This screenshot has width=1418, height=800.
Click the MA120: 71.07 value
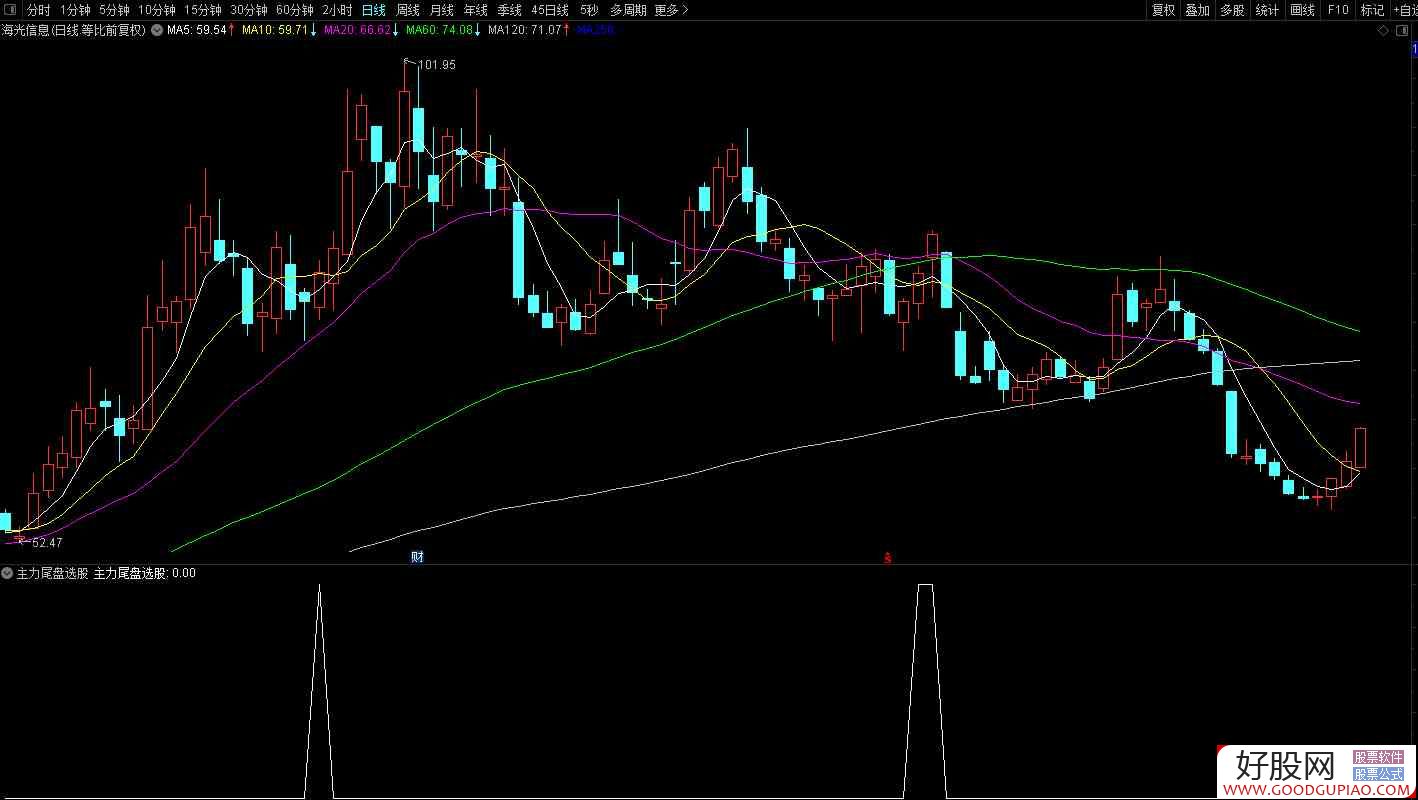(x=524, y=30)
